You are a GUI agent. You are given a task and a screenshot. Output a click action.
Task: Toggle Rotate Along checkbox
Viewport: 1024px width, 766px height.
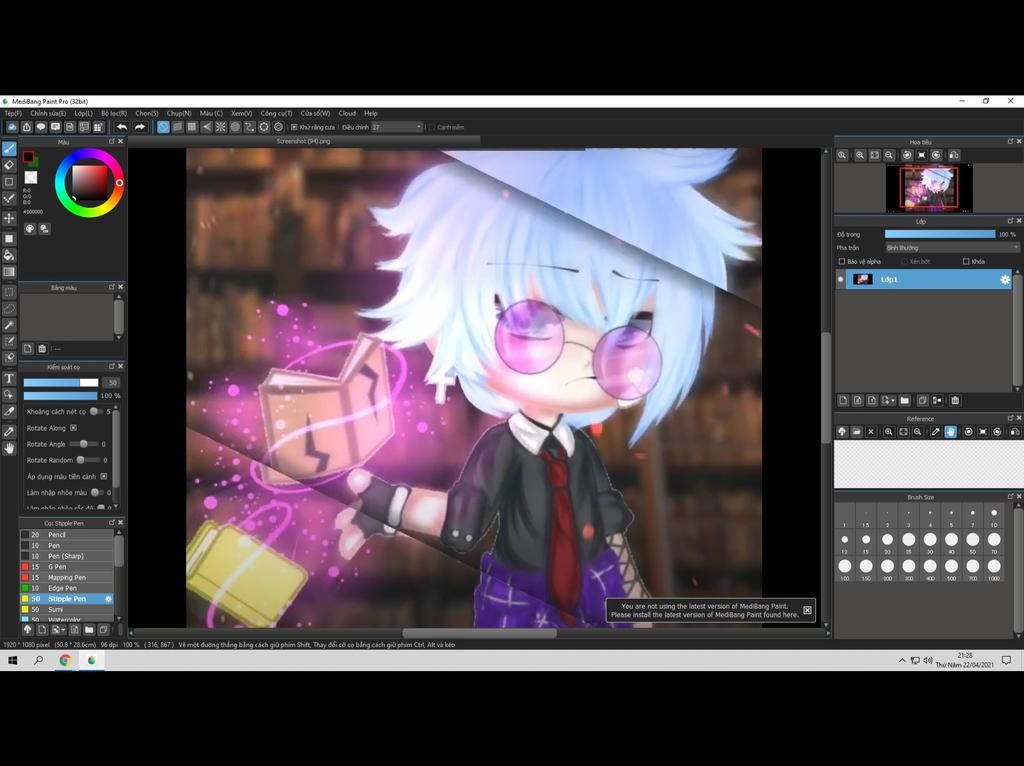point(73,428)
